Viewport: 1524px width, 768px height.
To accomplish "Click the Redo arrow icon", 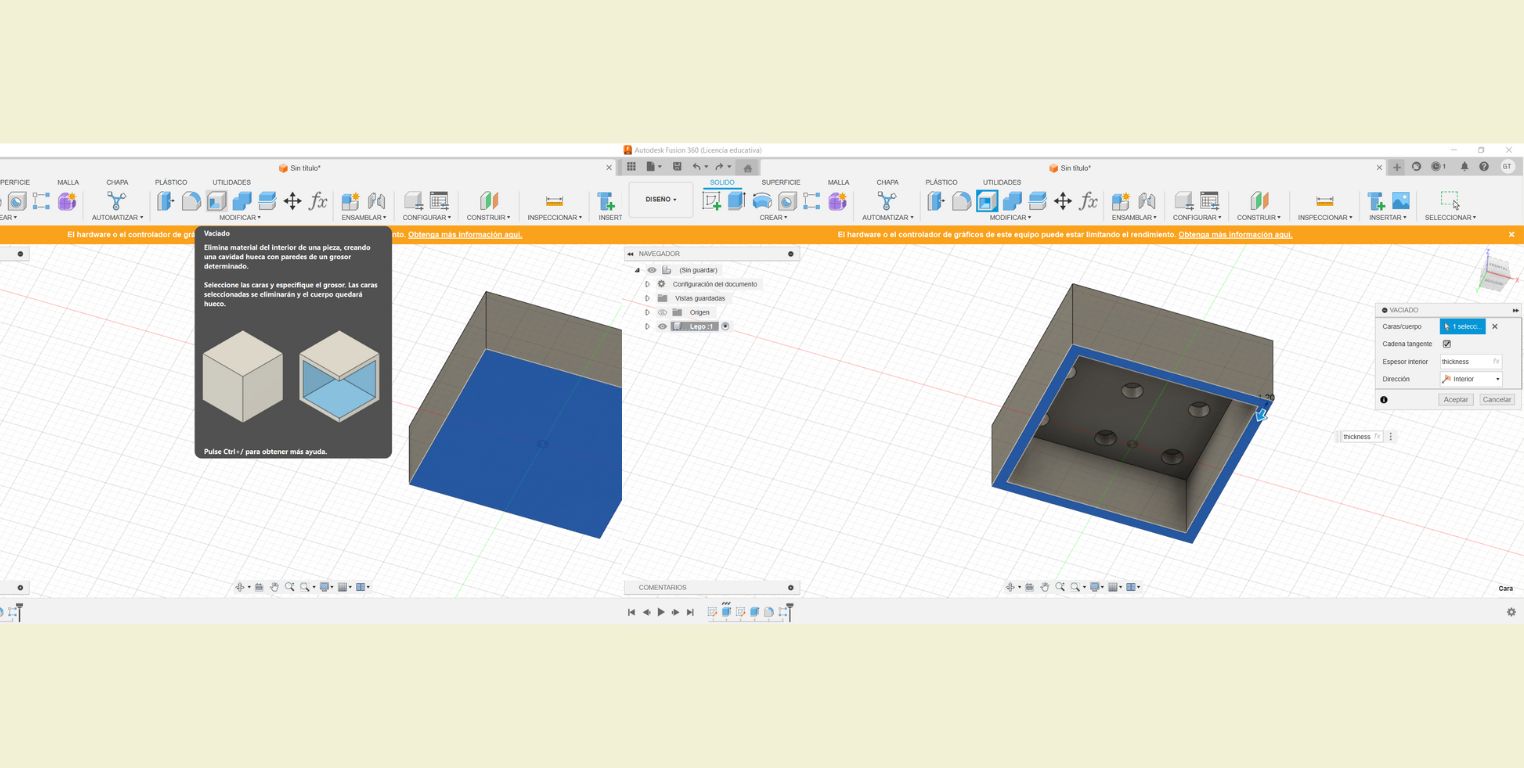I will point(719,167).
